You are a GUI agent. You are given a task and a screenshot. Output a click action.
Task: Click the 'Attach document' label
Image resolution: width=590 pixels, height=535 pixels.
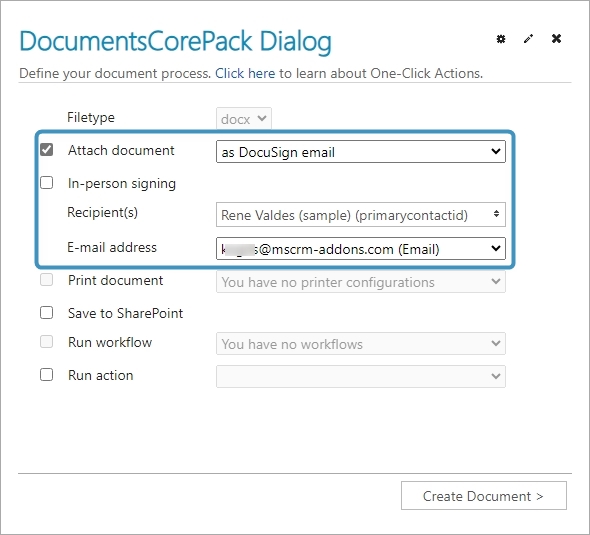121,150
